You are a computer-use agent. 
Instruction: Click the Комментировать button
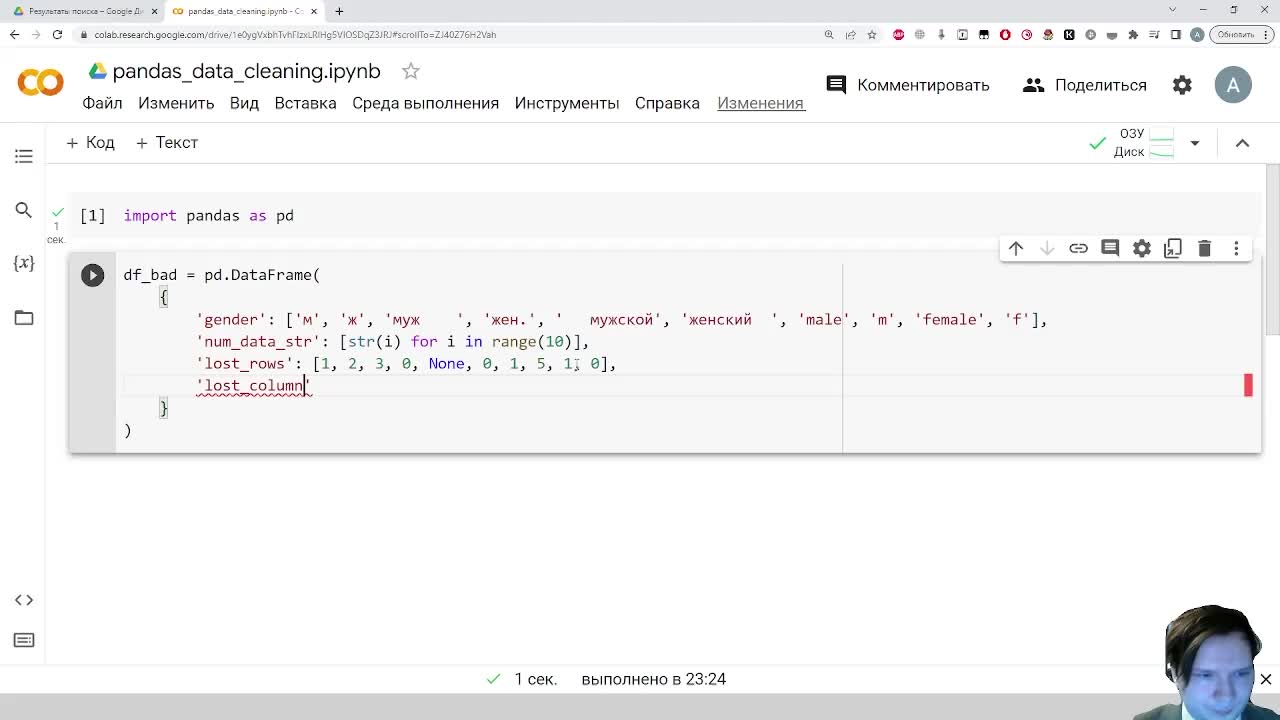908,85
